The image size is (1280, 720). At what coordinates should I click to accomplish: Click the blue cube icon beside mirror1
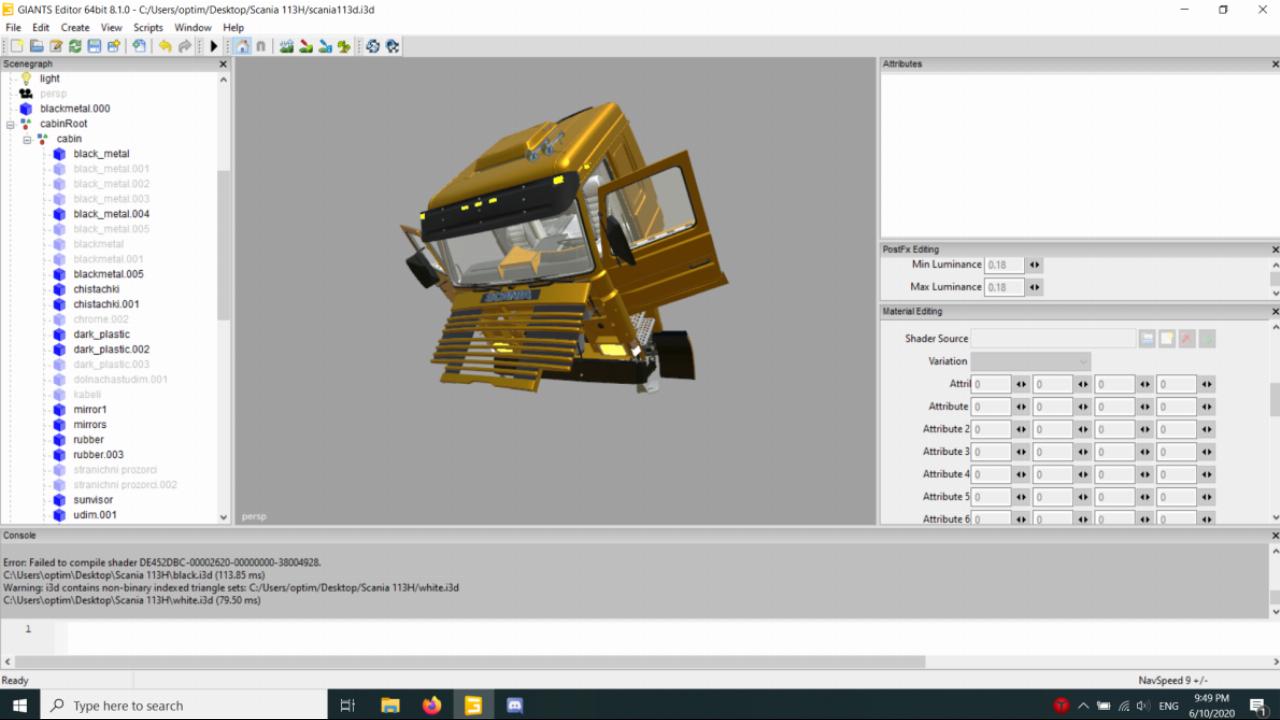(59, 410)
